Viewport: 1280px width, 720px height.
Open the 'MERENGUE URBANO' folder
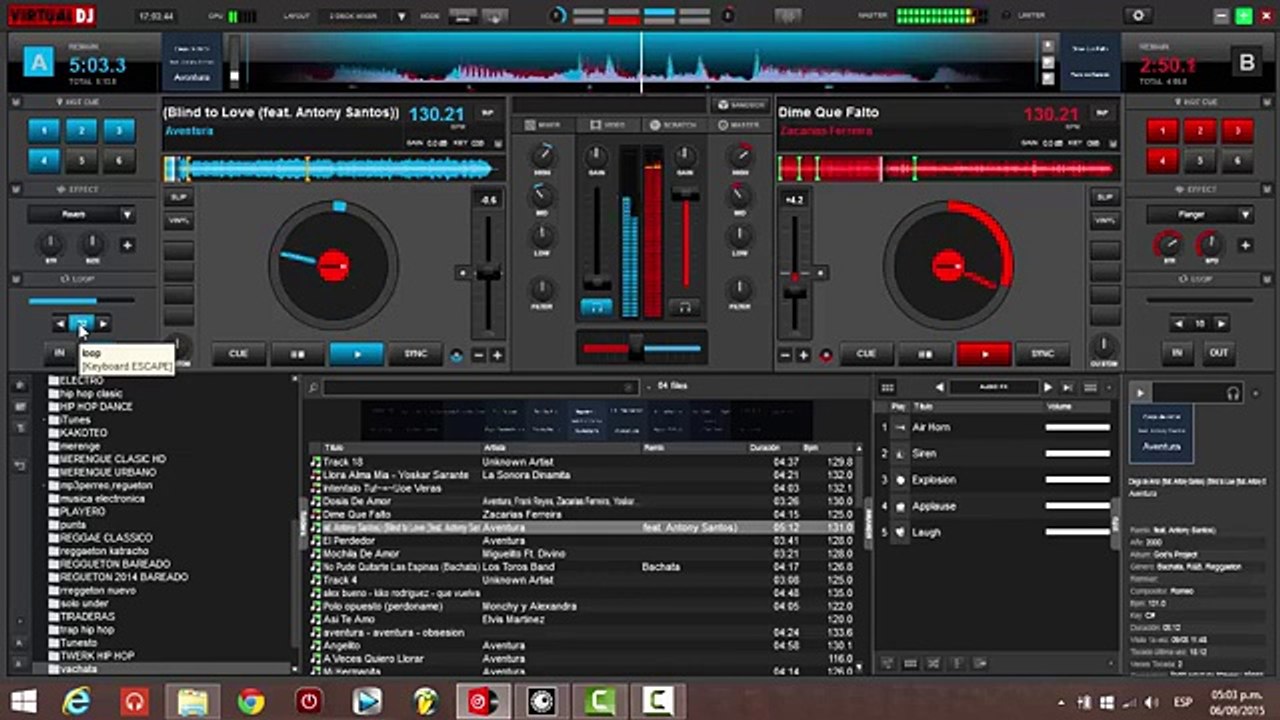pos(107,472)
